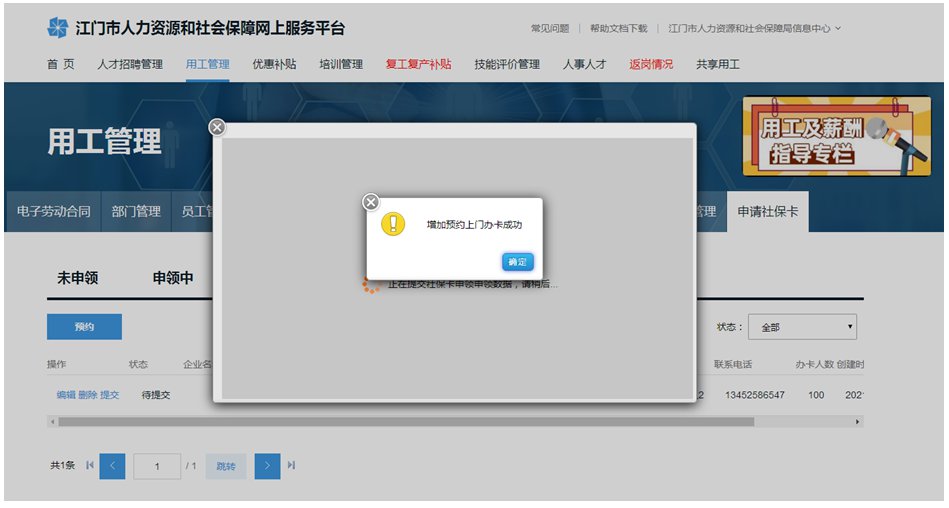Click 跳转 jump button
The width and height of the screenshot is (949, 508).
coord(226,466)
